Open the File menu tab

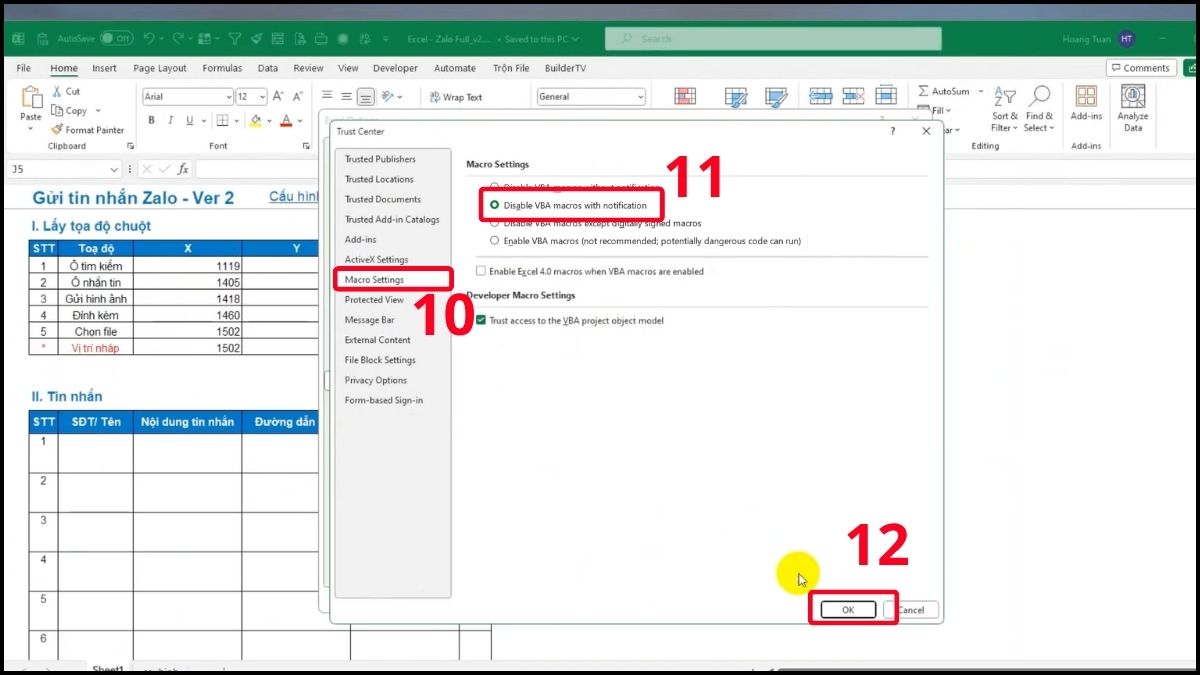pos(24,68)
